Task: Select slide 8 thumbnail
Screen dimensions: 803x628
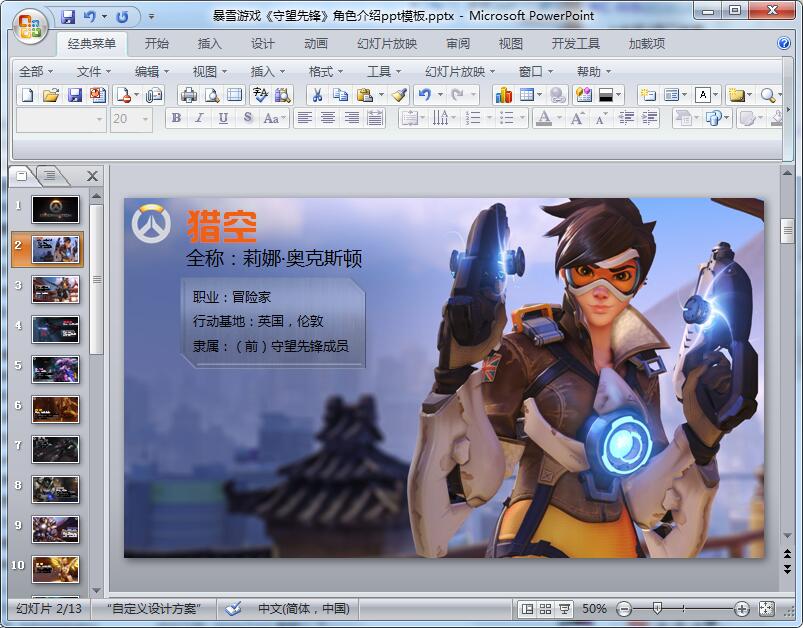Action: click(x=55, y=489)
